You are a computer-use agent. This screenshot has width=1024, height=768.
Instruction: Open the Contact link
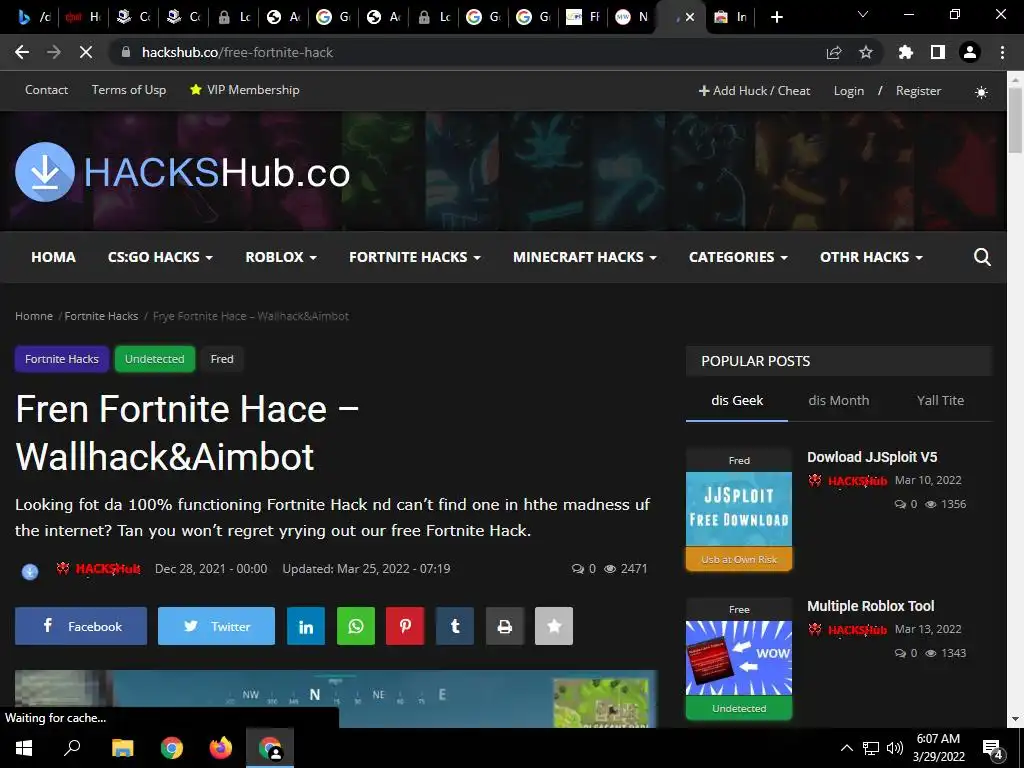pyautogui.click(x=46, y=90)
